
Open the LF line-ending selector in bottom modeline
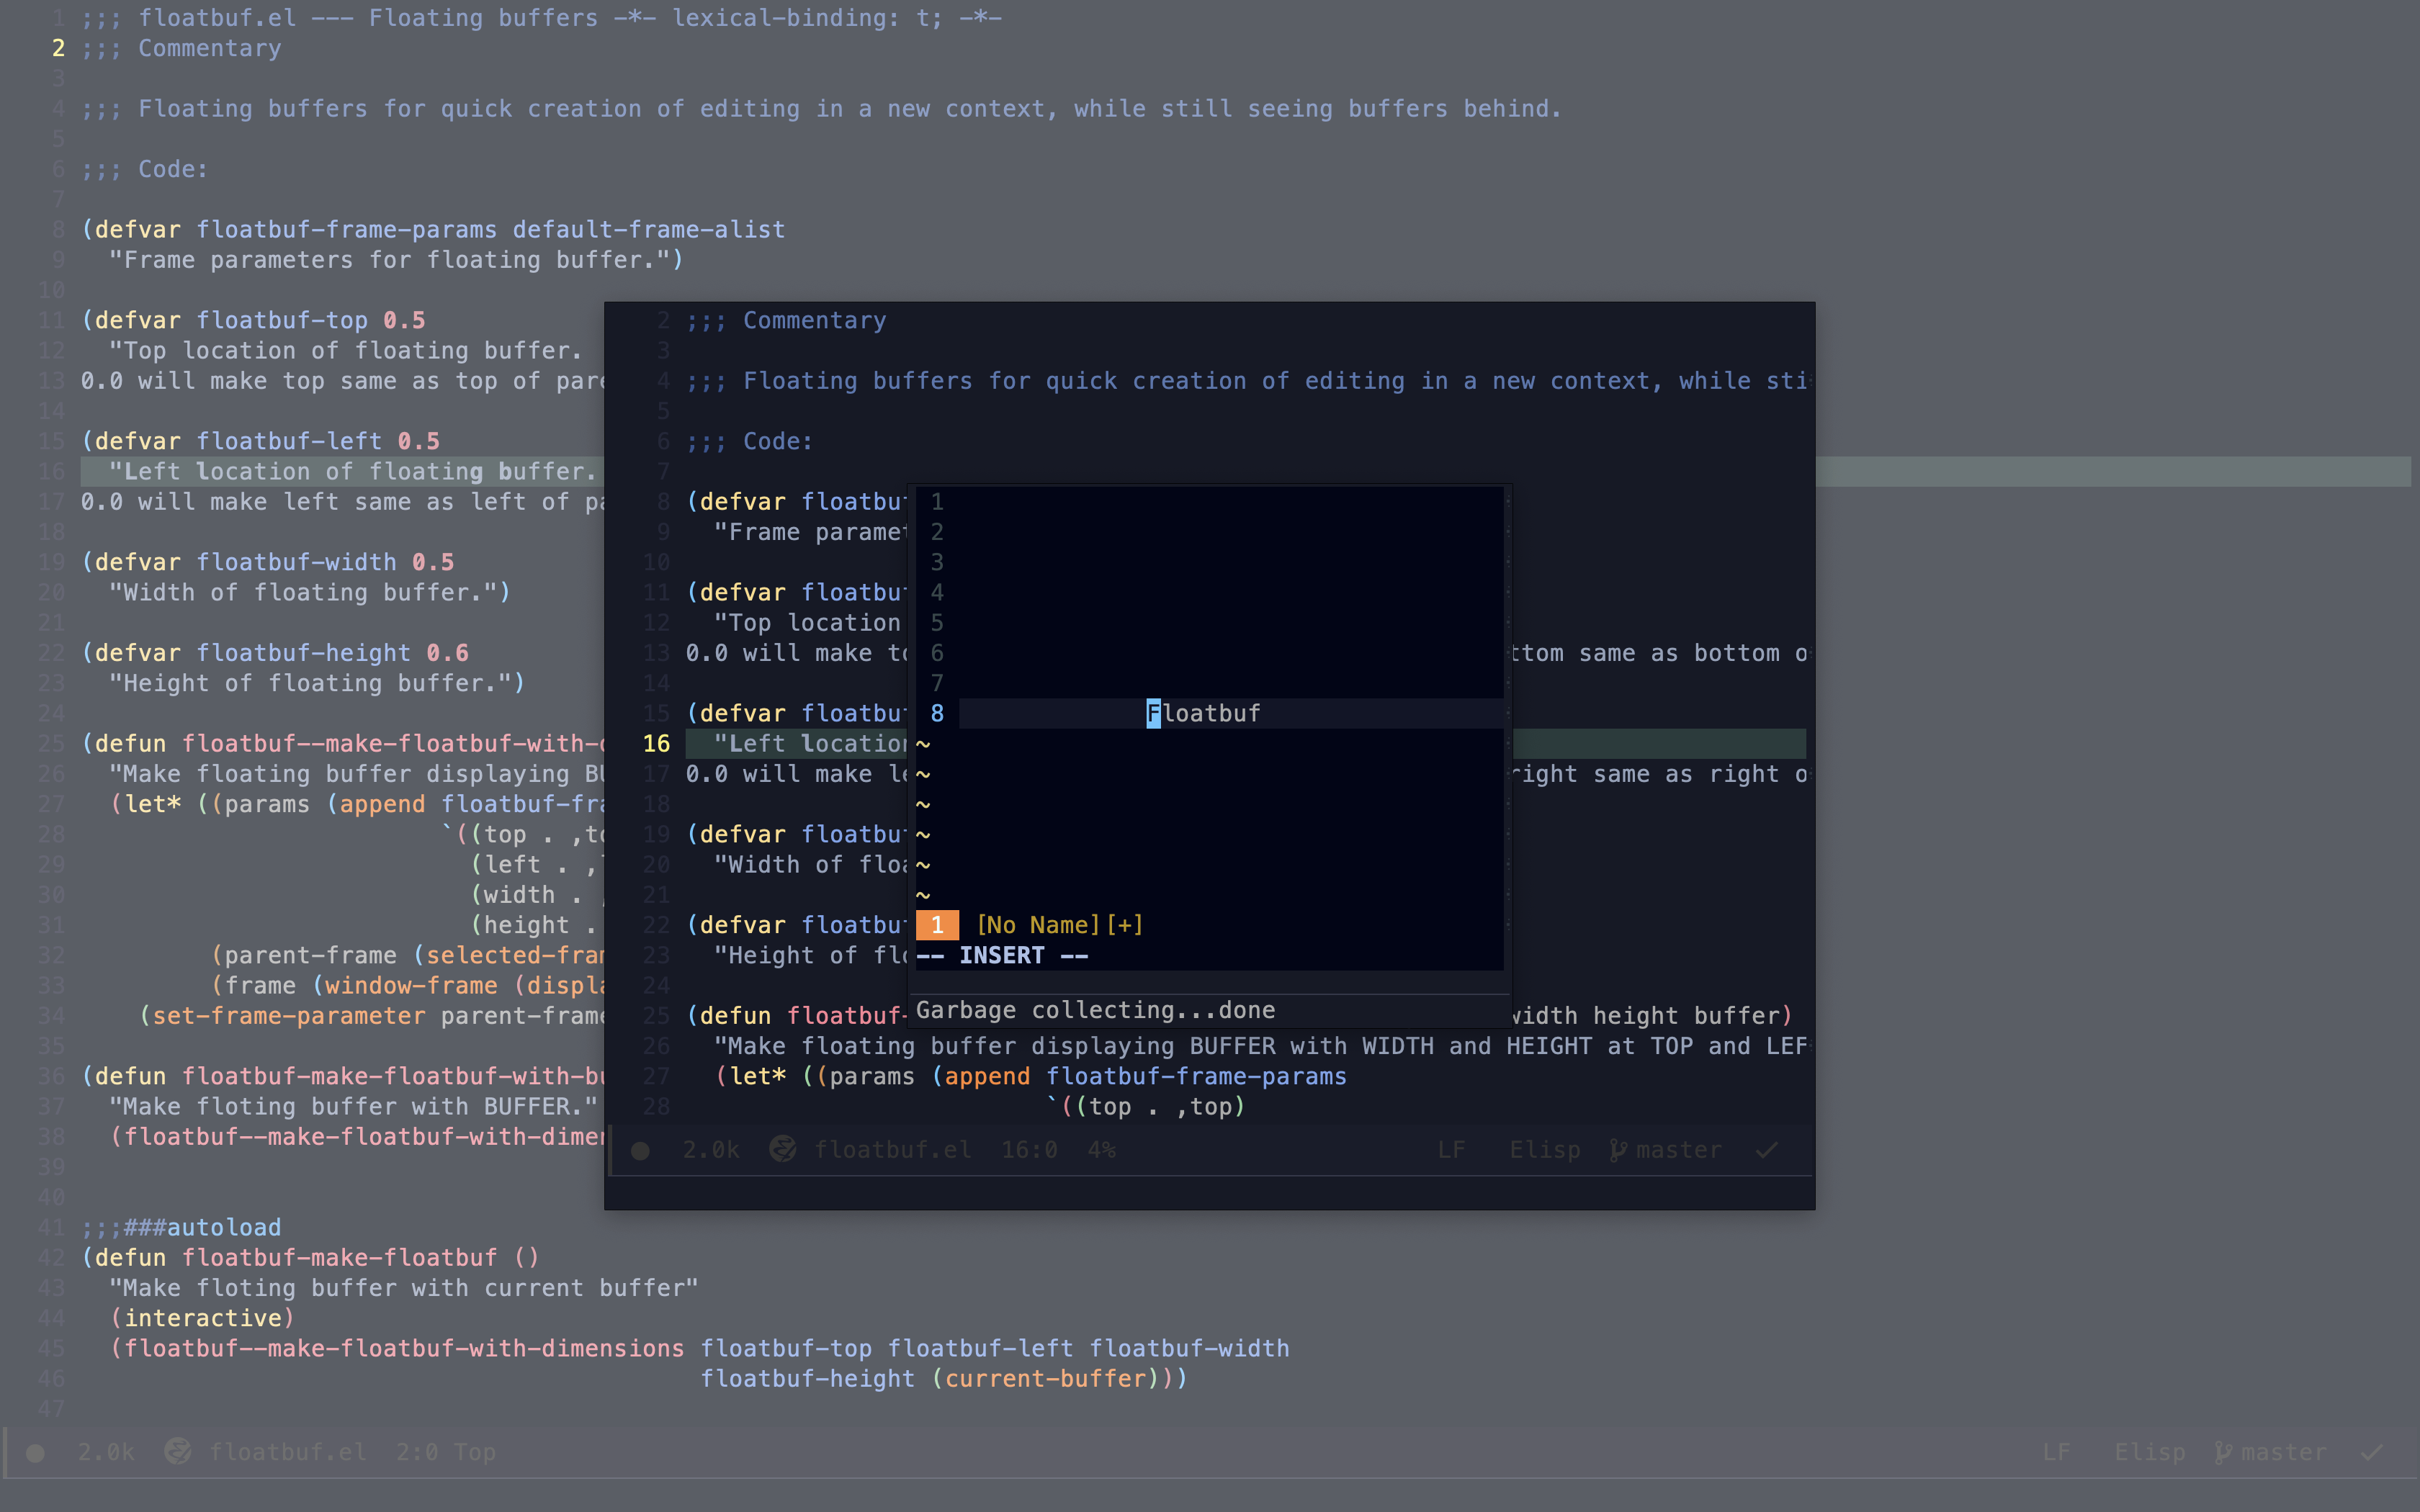point(2056,1452)
